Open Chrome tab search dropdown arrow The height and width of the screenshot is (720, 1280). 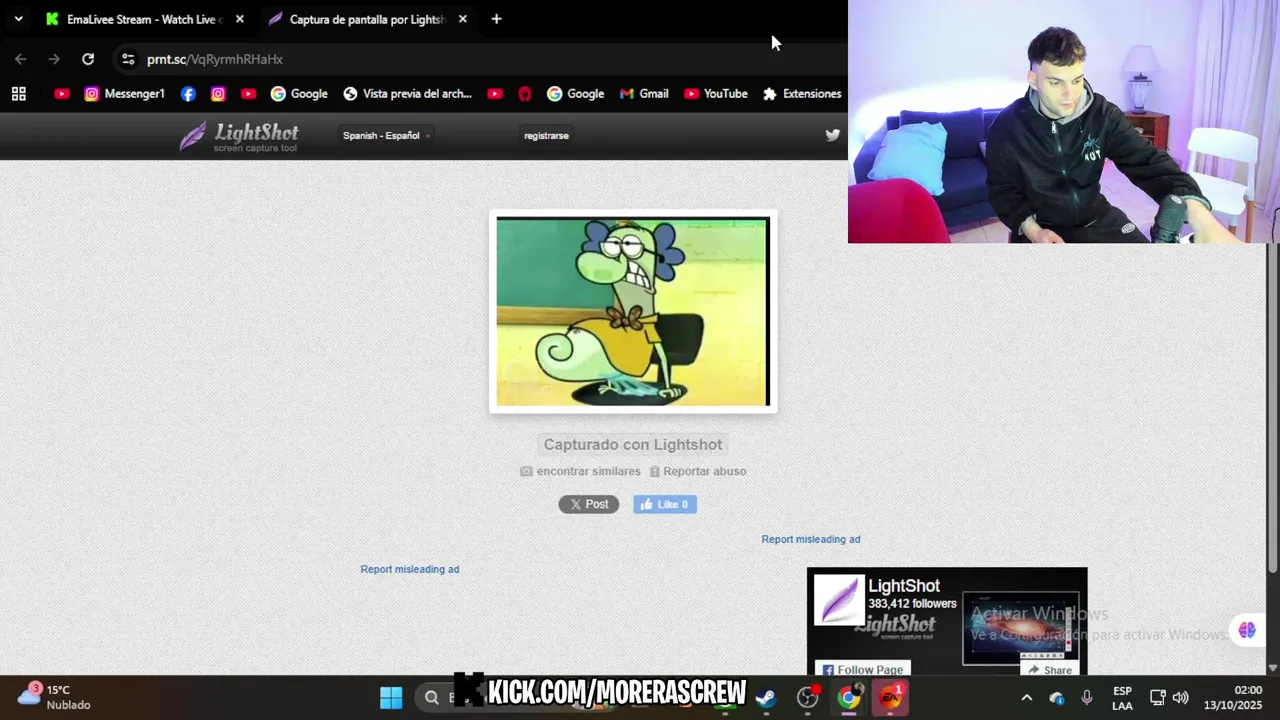click(18, 19)
